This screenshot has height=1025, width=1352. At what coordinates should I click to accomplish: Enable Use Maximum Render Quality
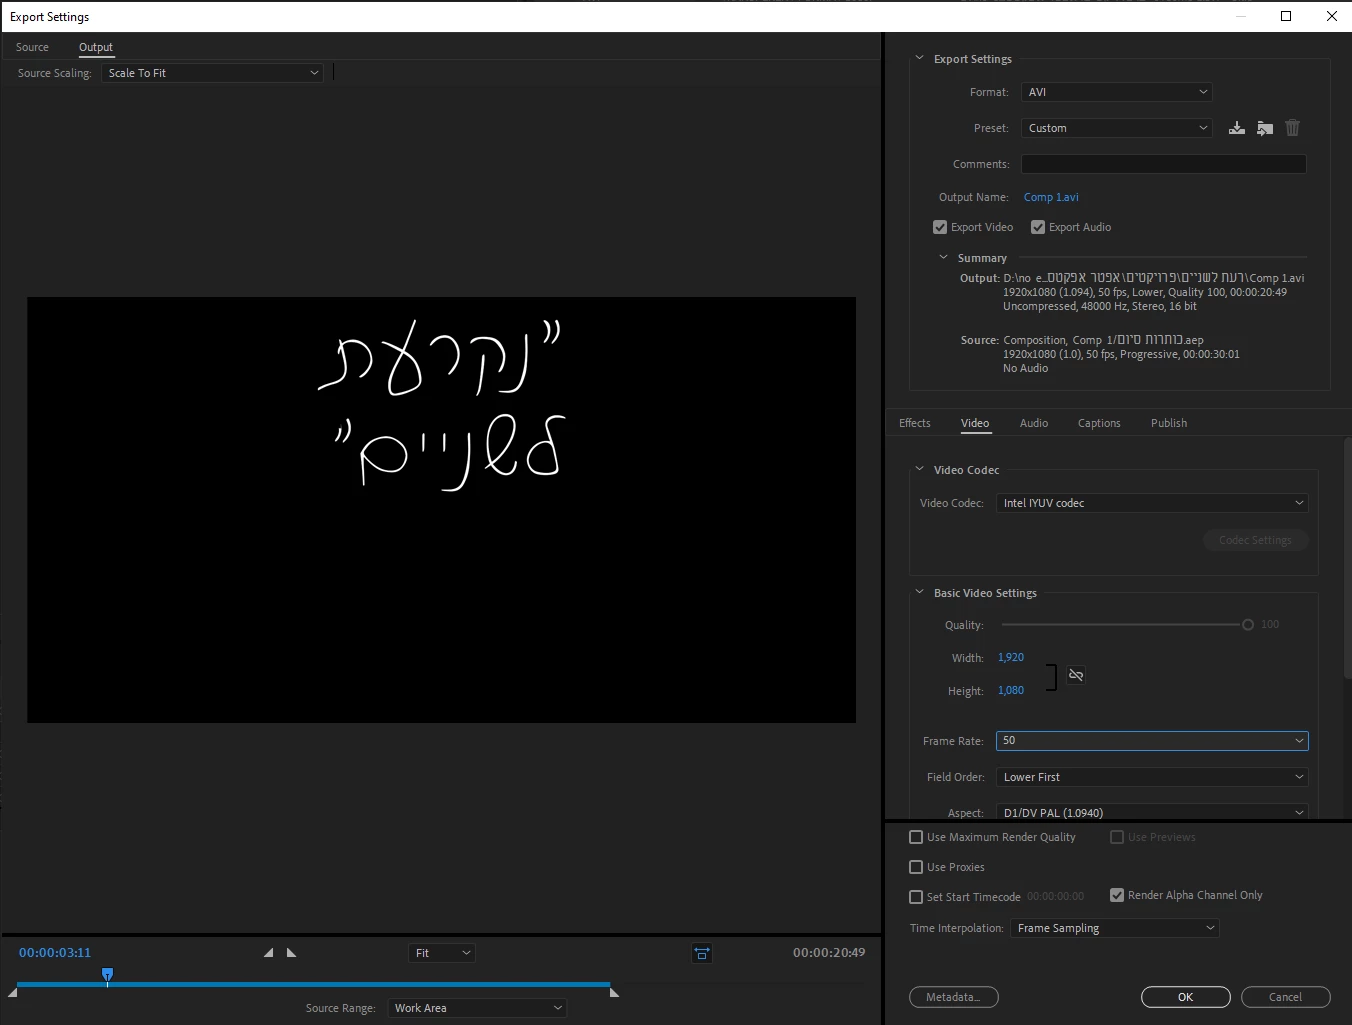coord(916,837)
